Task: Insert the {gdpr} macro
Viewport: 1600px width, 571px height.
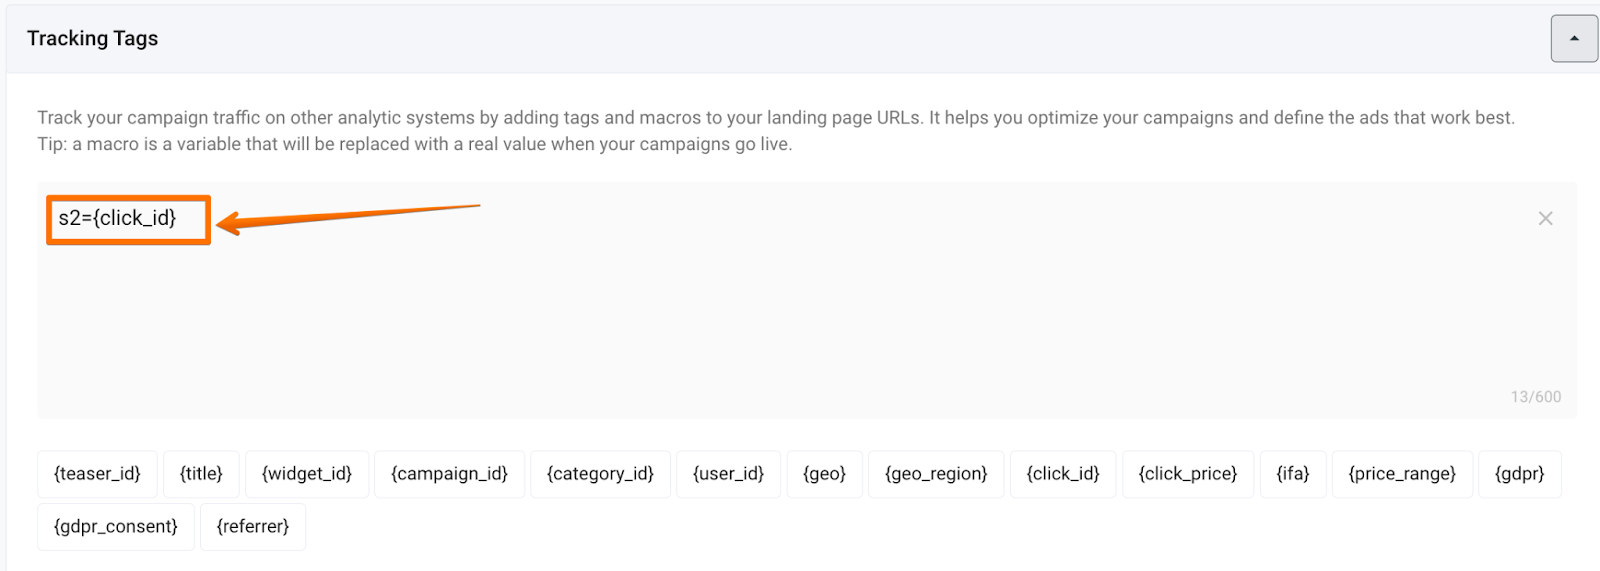Action: coord(1519,474)
